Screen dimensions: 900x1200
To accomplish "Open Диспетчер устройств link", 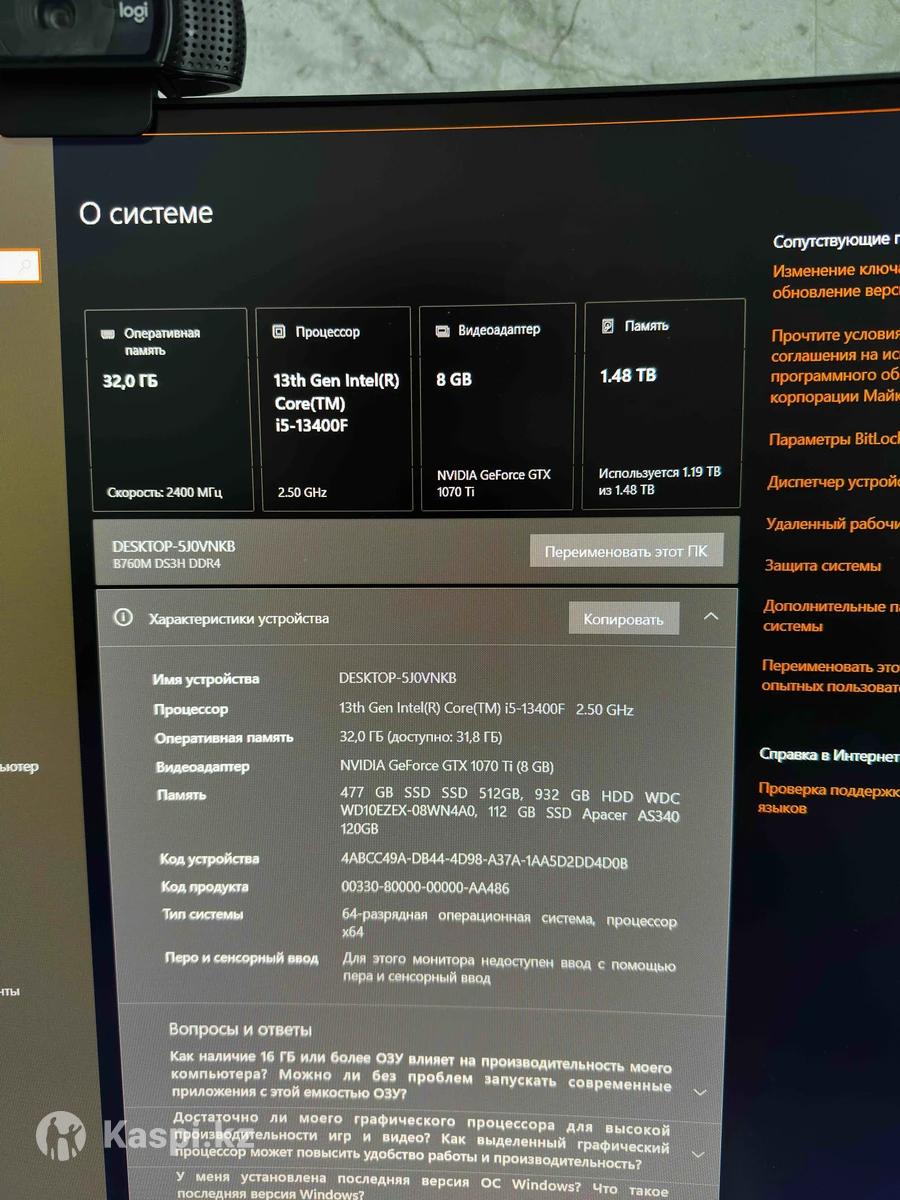I will [832, 482].
